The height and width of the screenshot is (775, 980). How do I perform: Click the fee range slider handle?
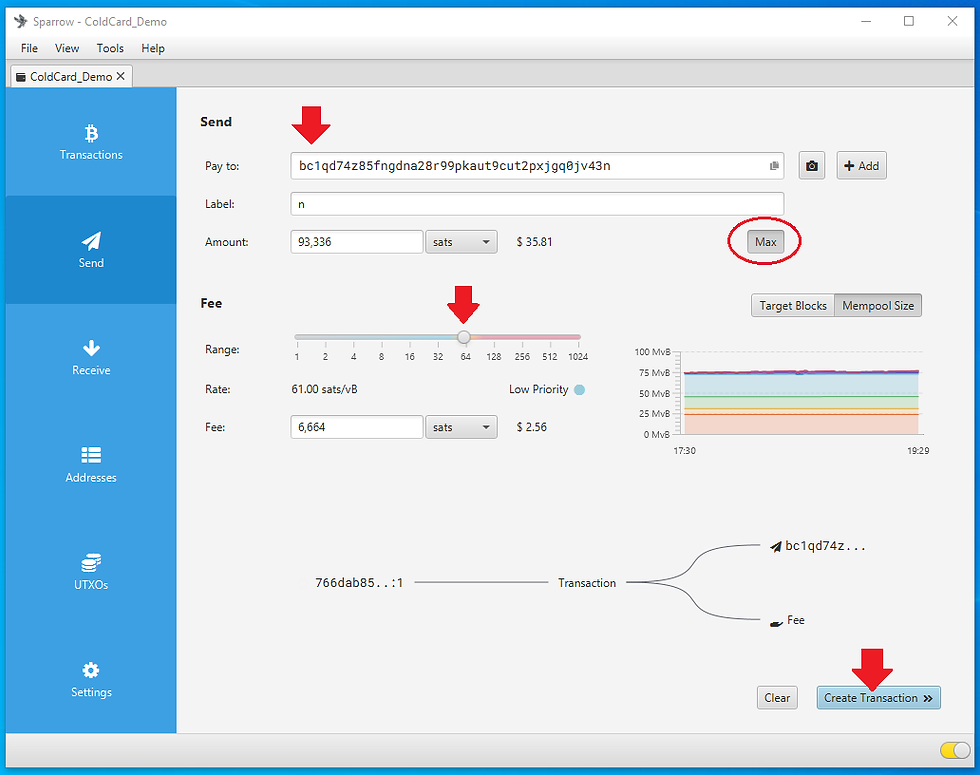tap(463, 338)
